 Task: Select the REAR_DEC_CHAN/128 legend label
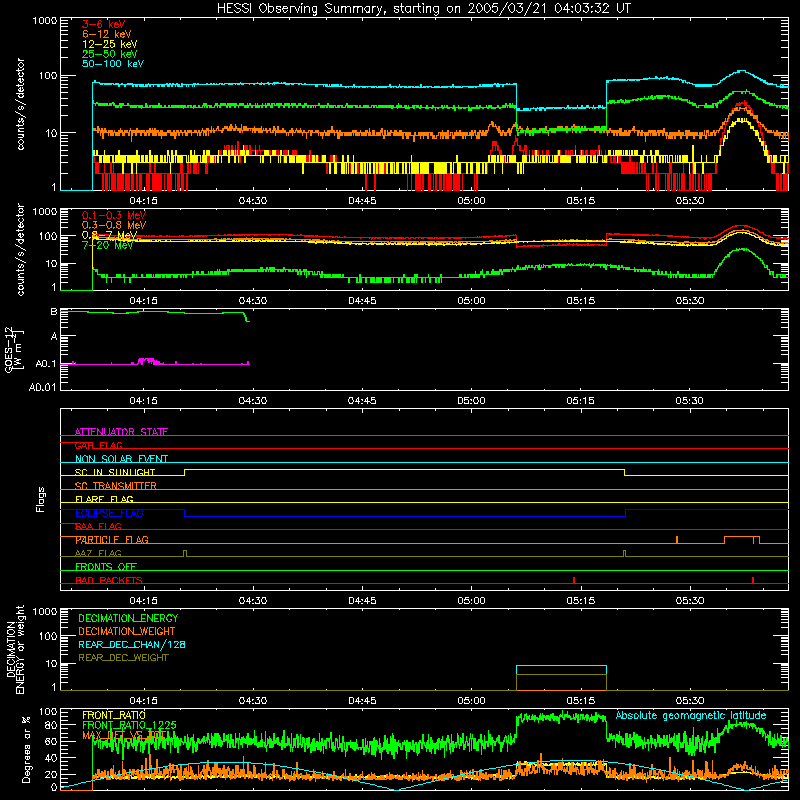click(132, 644)
